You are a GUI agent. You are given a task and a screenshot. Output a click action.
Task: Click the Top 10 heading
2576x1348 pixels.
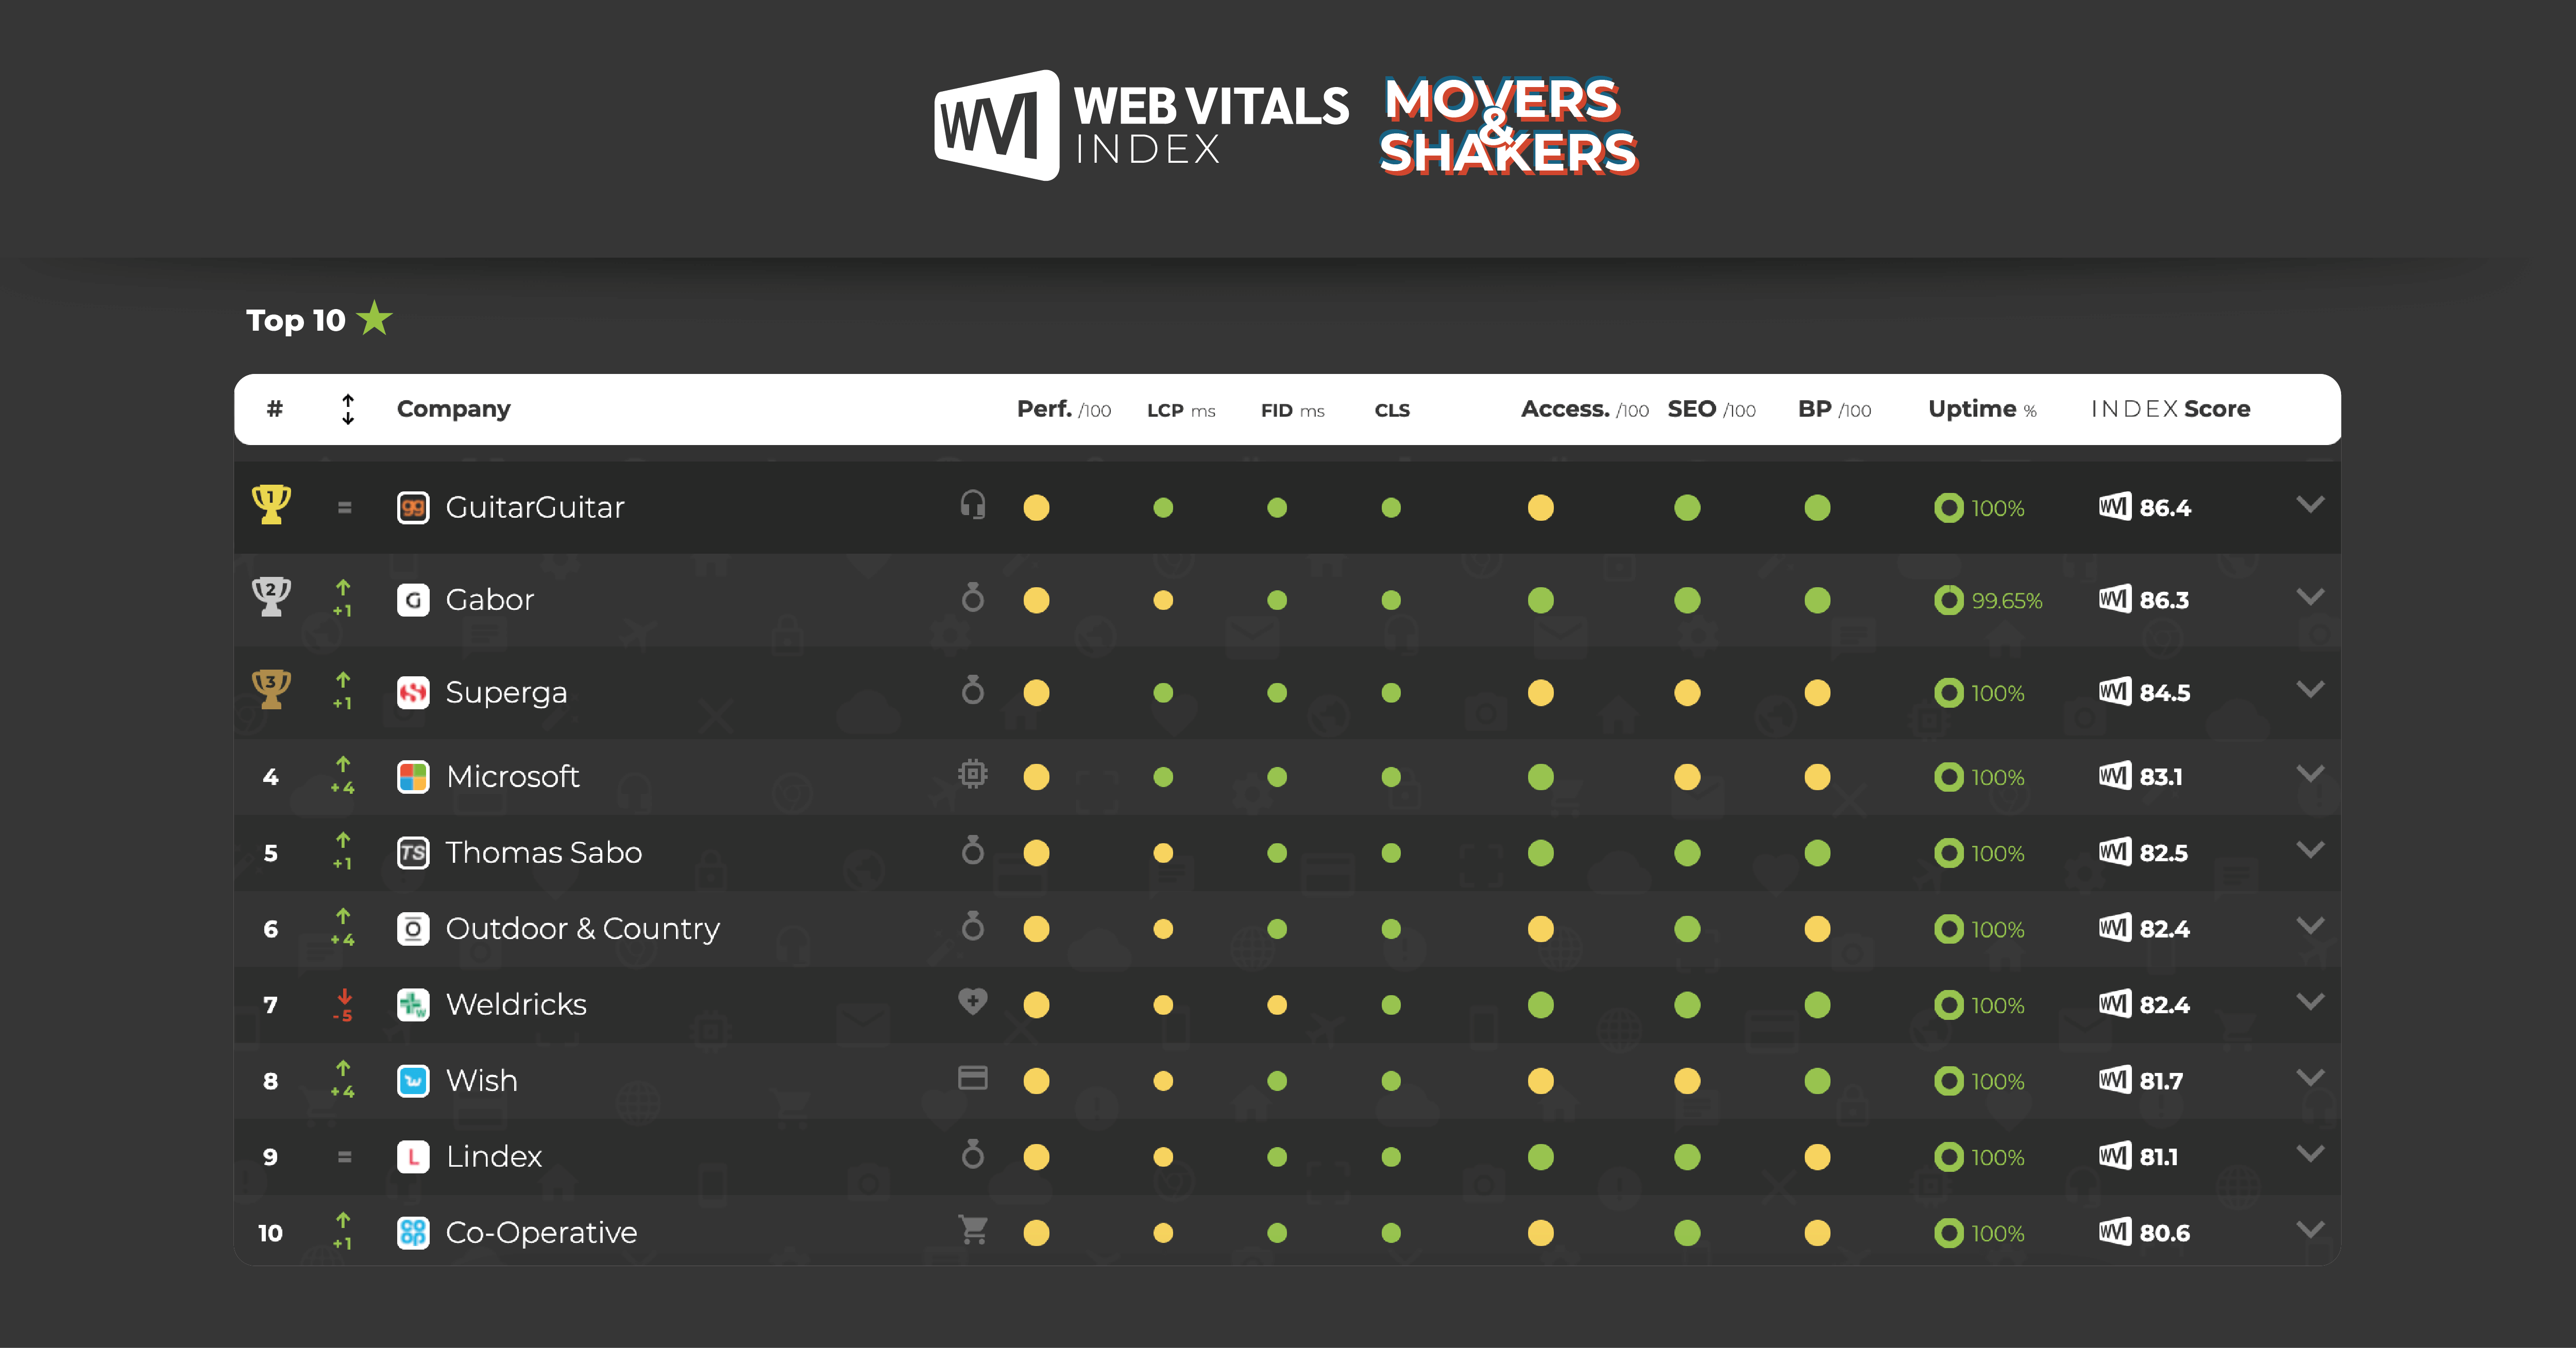[296, 321]
